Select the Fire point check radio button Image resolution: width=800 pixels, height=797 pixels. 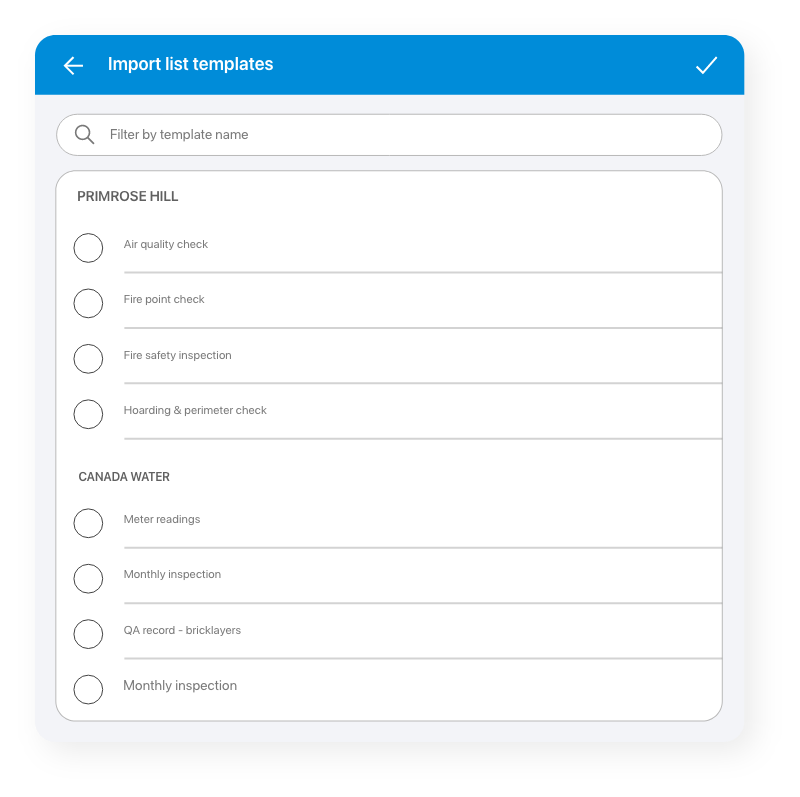[88, 303]
